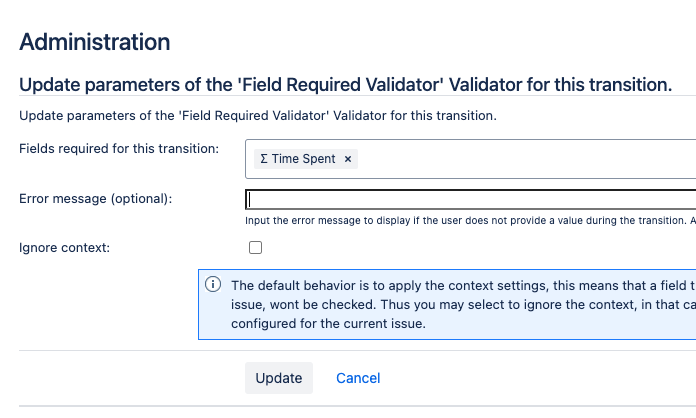696x418 pixels.
Task: Click the Administration page heading
Action: tap(95, 42)
